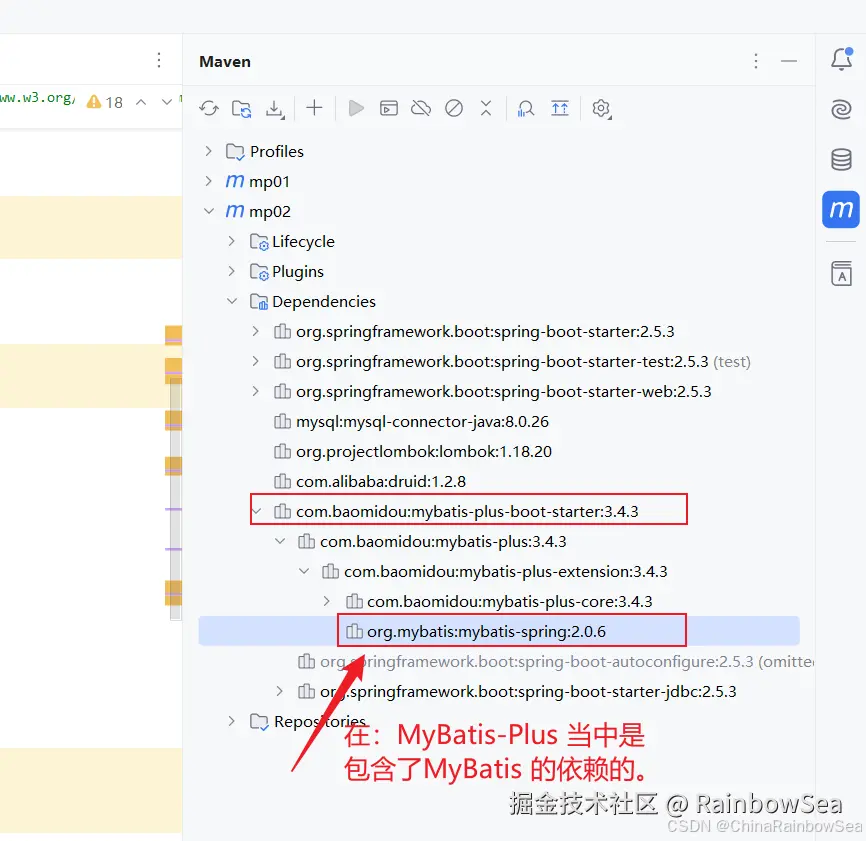Viewport: 866px width, 841px height.
Task: Expand spring-boot-starter:2.5.3 dependency
Action: click(x=255, y=331)
